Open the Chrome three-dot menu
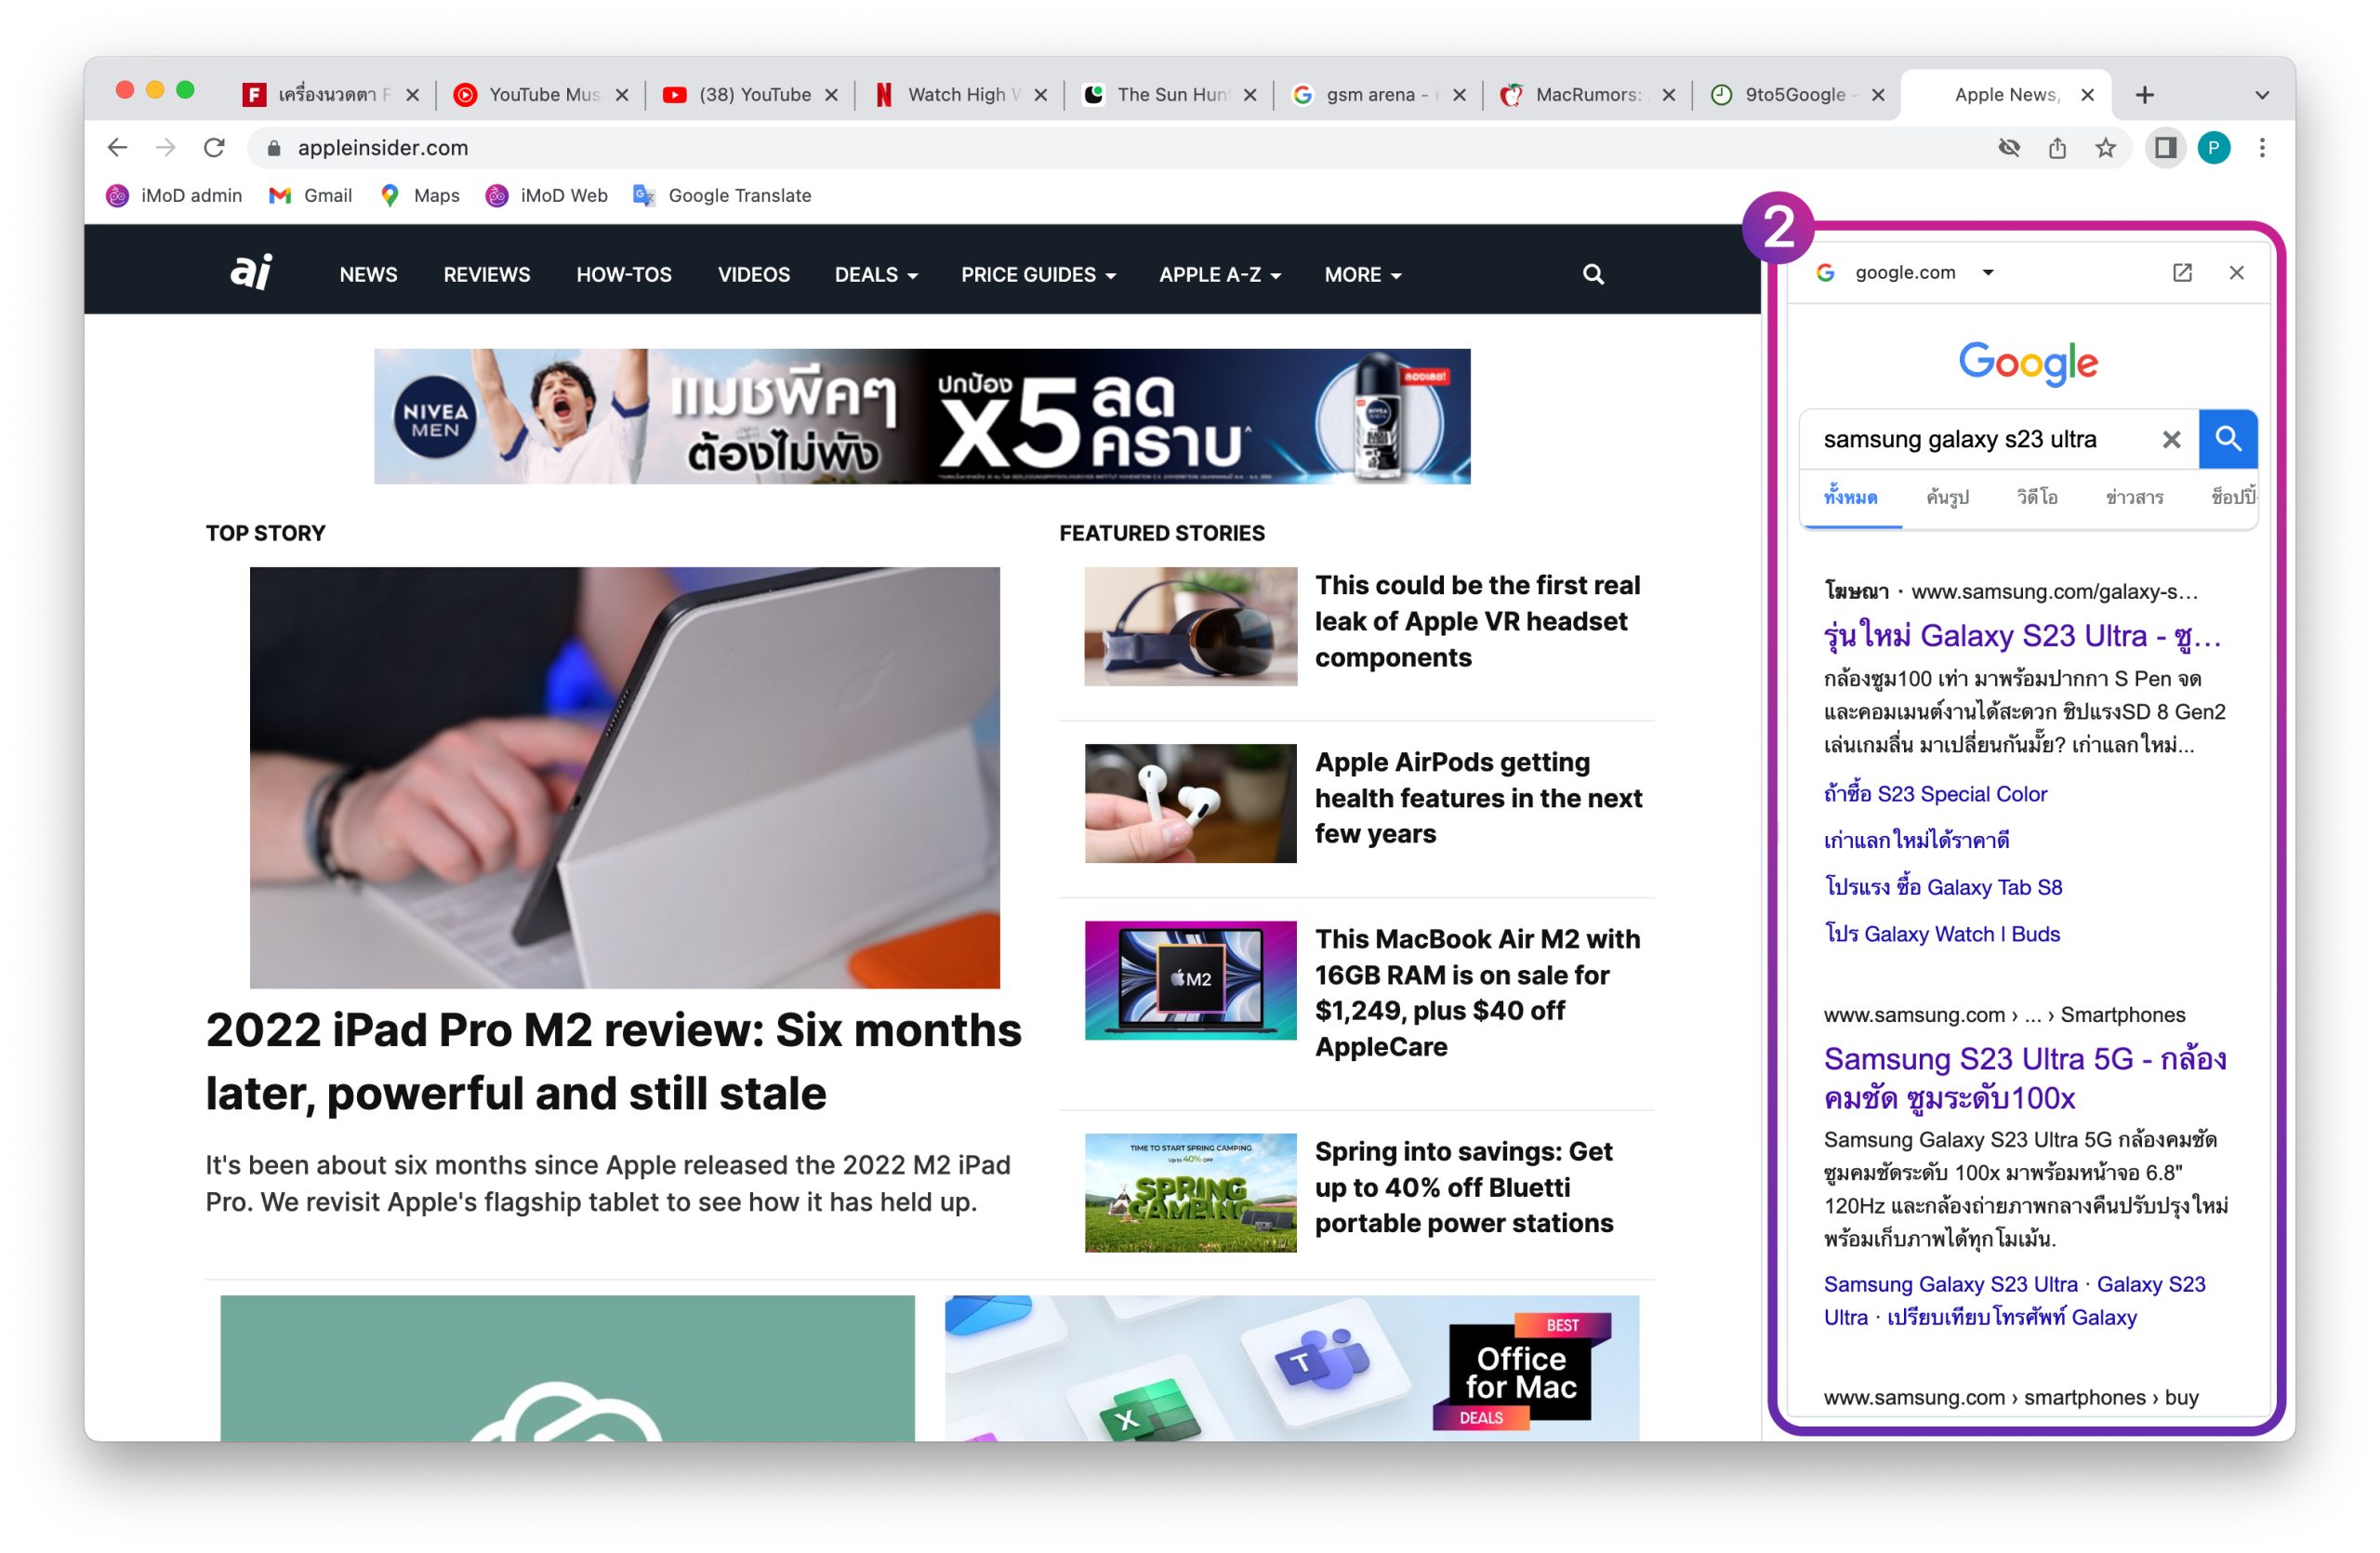Screen dimensions: 2380x1553 2262,148
